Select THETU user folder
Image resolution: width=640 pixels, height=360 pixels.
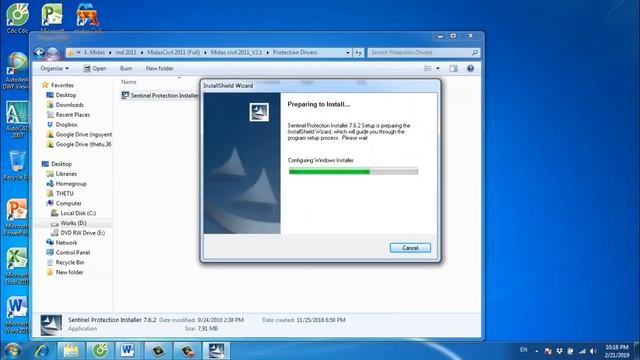tap(60, 193)
